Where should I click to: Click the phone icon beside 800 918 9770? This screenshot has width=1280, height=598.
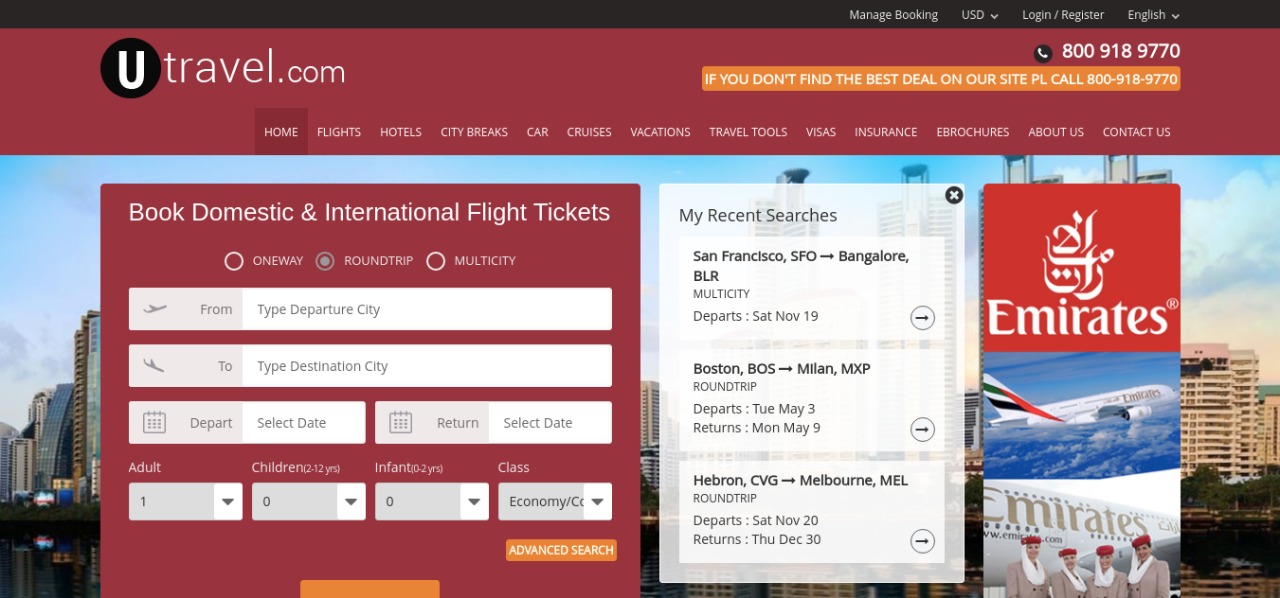1043,53
